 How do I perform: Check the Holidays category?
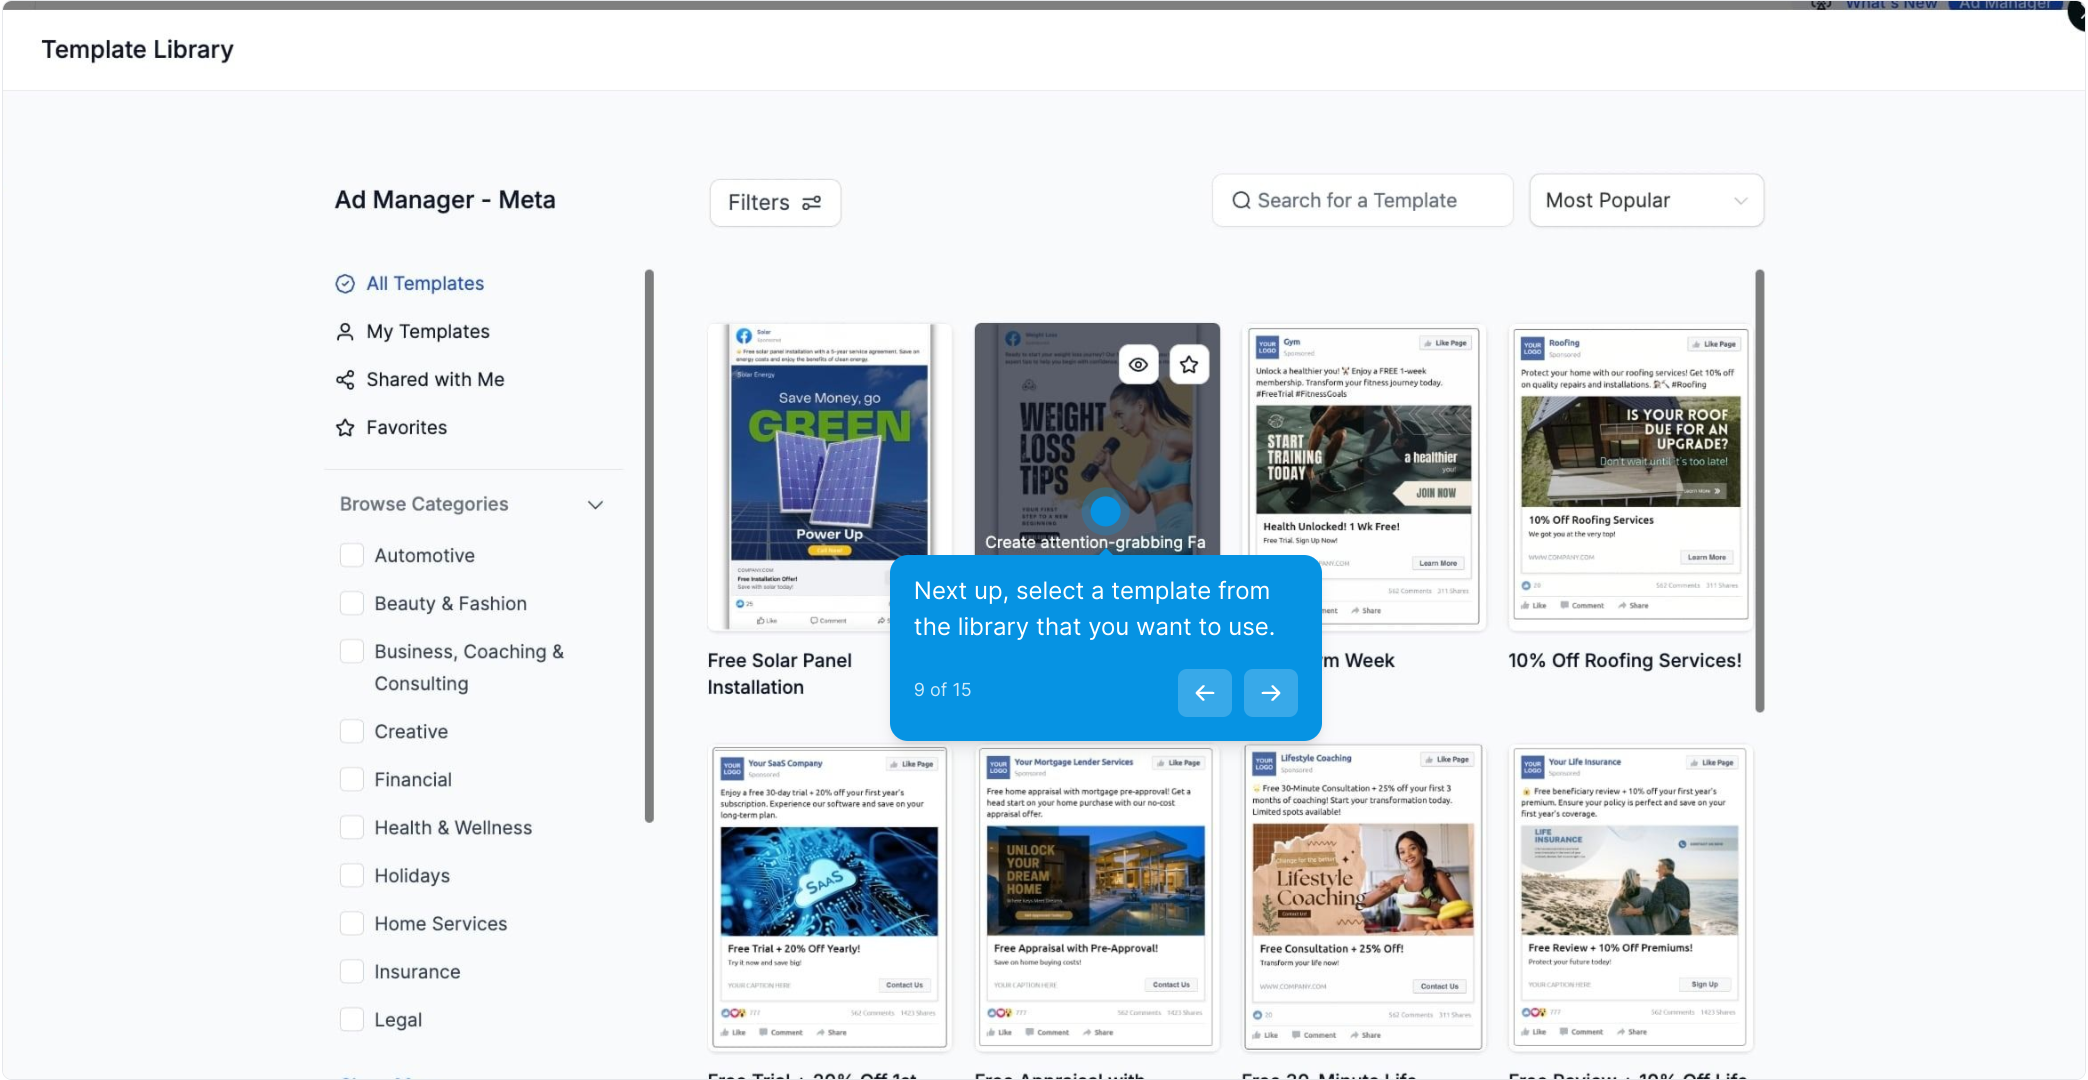tap(352, 875)
